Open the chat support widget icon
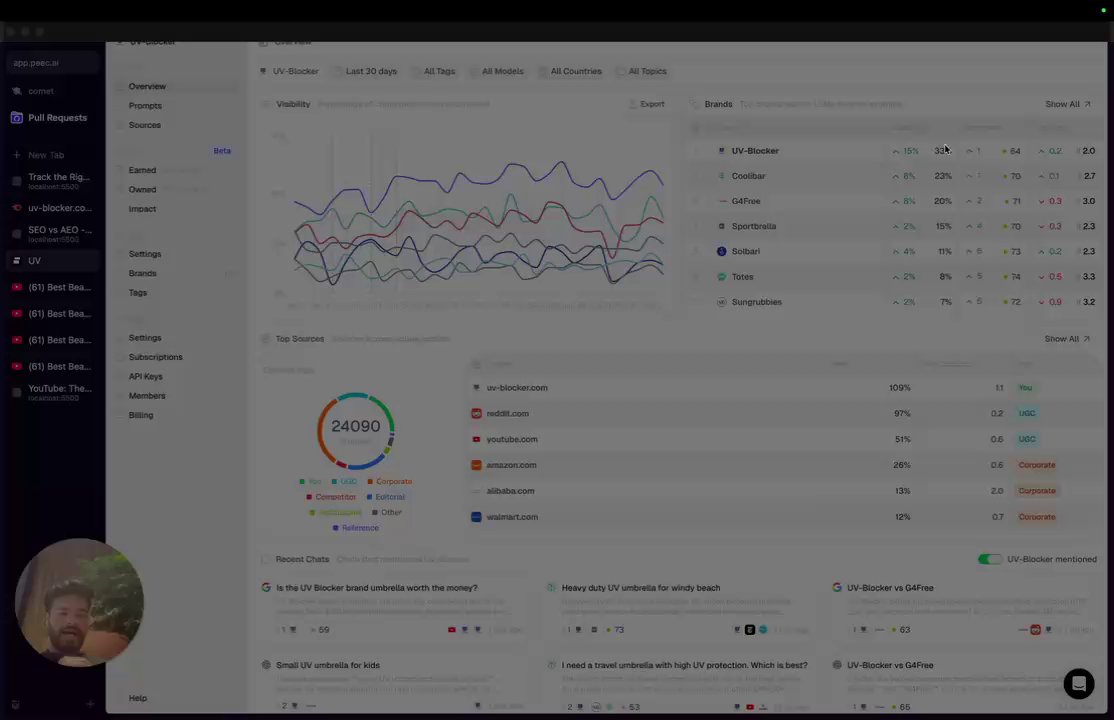This screenshot has width=1114, height=720. (1078, 684)
